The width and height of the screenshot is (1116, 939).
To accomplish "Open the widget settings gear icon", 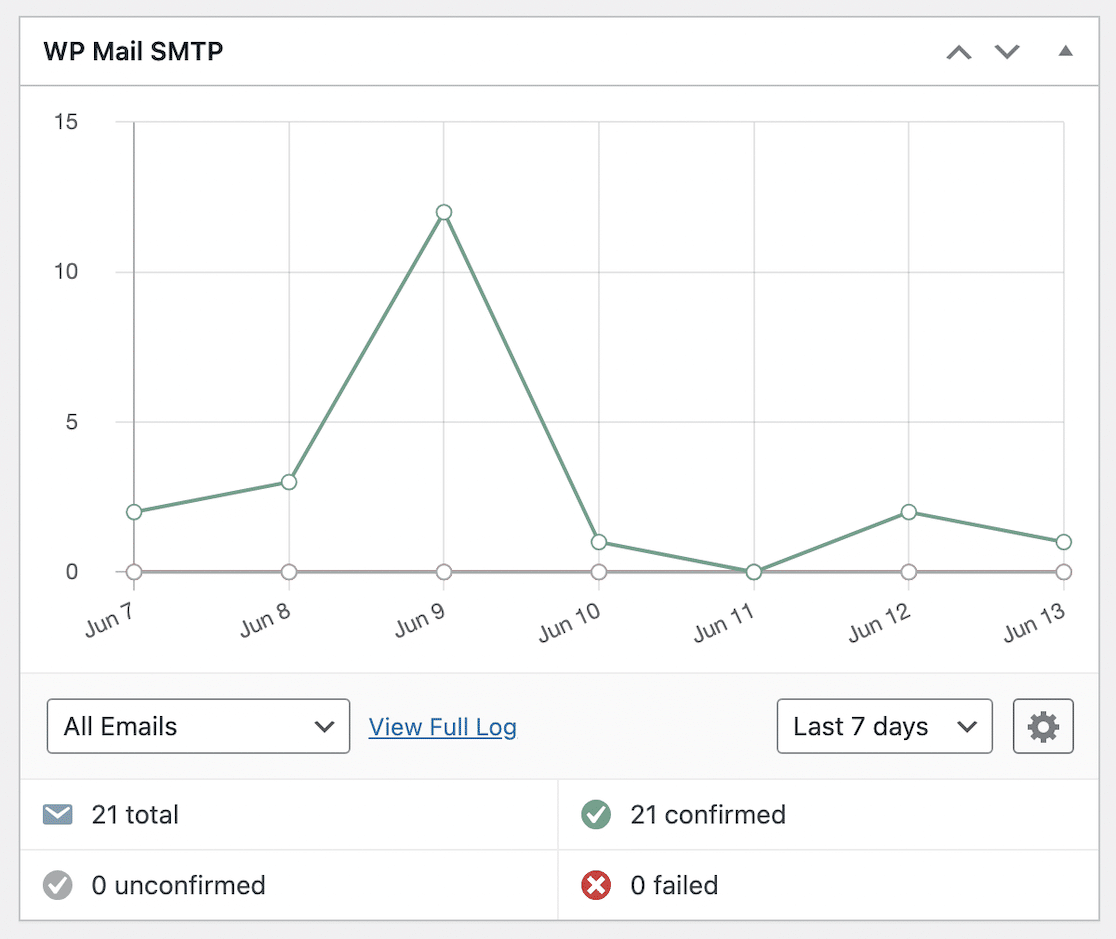I will pos(1043,727).
